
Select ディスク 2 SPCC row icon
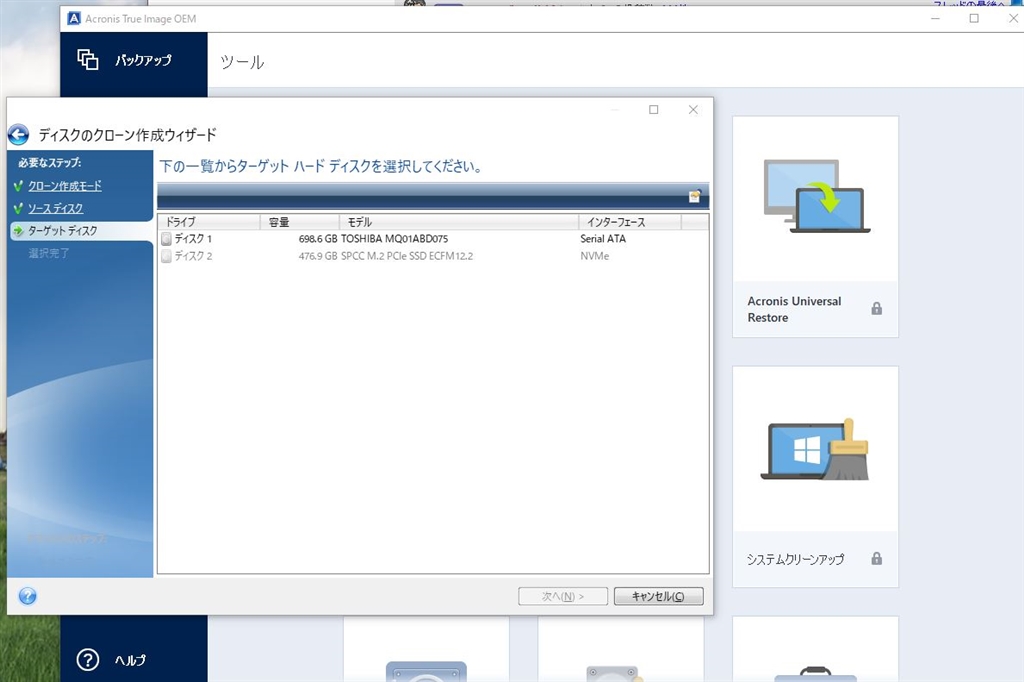pyautogui.click(x=167, y=256)
